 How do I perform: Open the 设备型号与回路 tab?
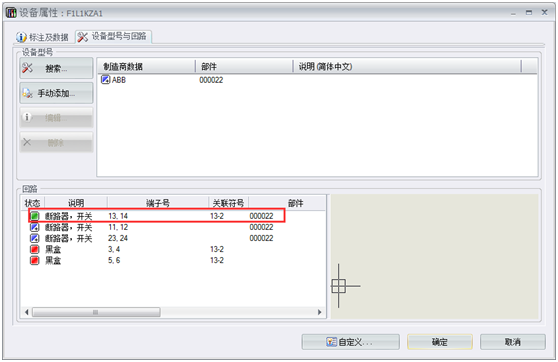114,36
